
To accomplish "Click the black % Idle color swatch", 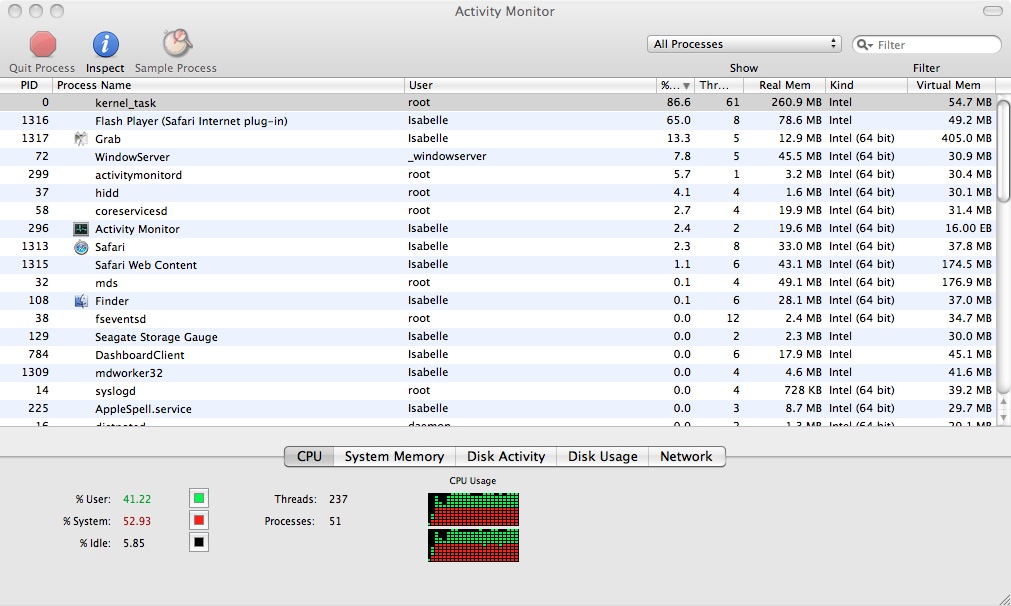I will (x=199, y=542).
